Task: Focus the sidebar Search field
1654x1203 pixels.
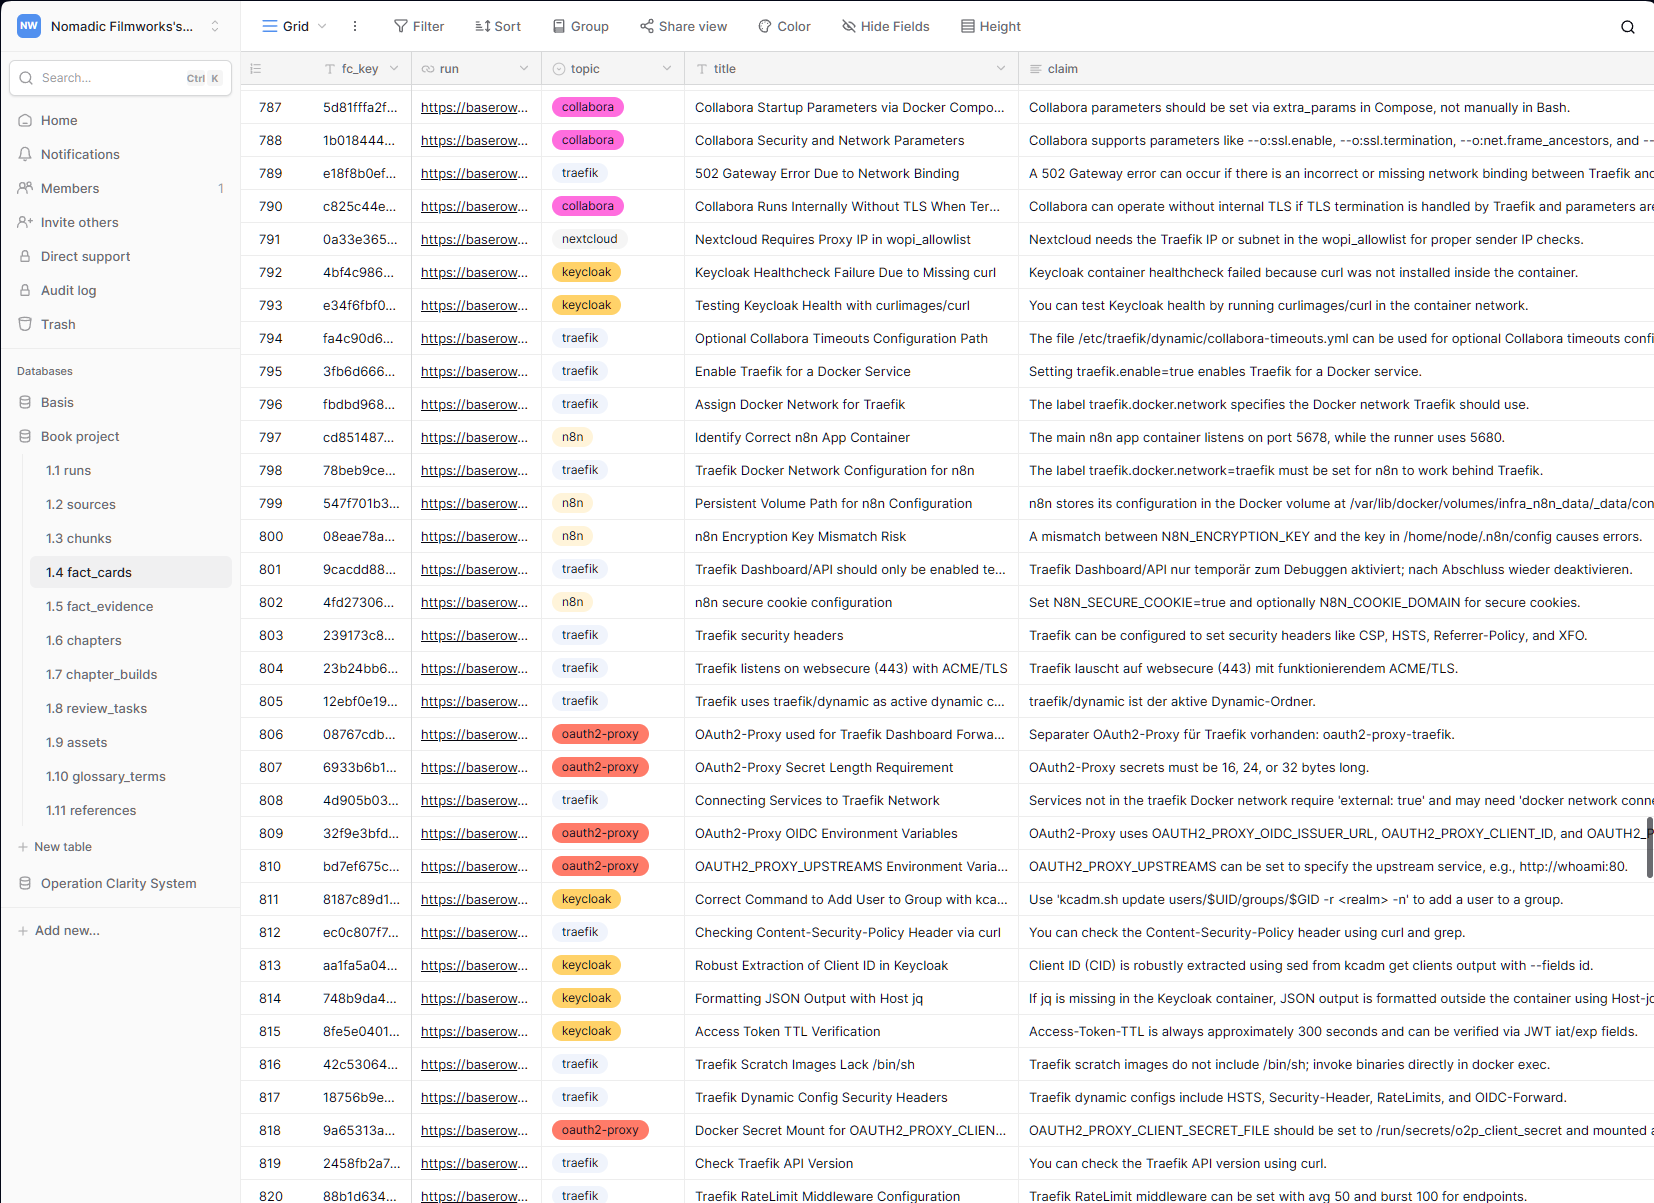Action: [110, 78]
